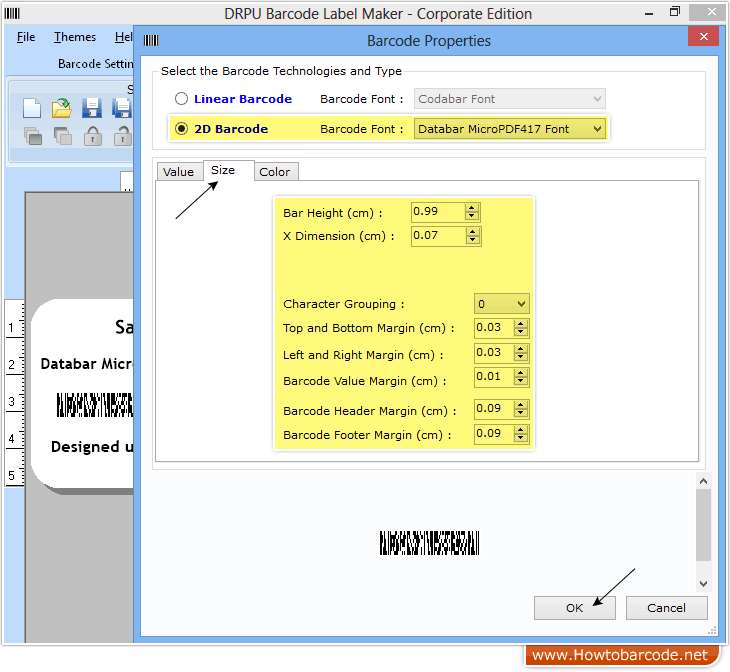Increase Barcode Header Margin spinner

click(521, 405)
